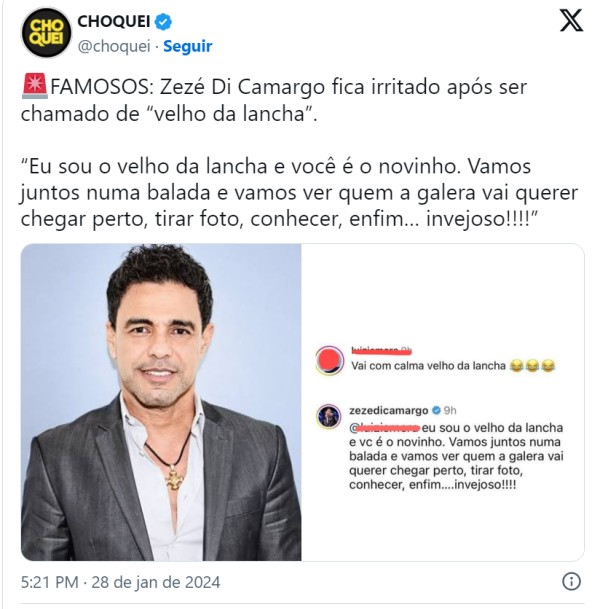Click the laughing emojis in the comment
600x609 pixels.
pos(532,366)
